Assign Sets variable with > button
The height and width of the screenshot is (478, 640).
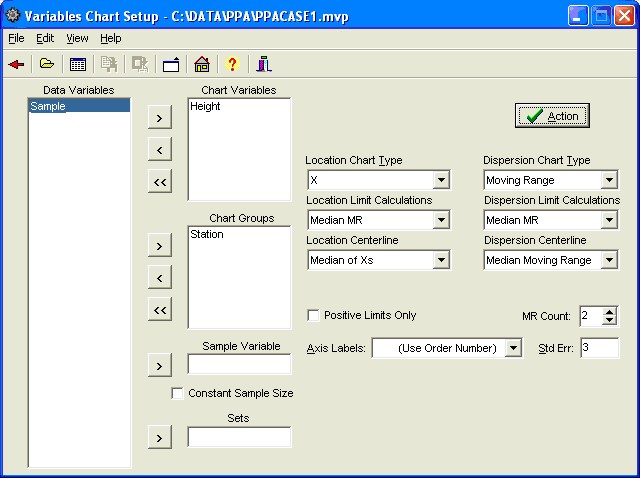160,438
